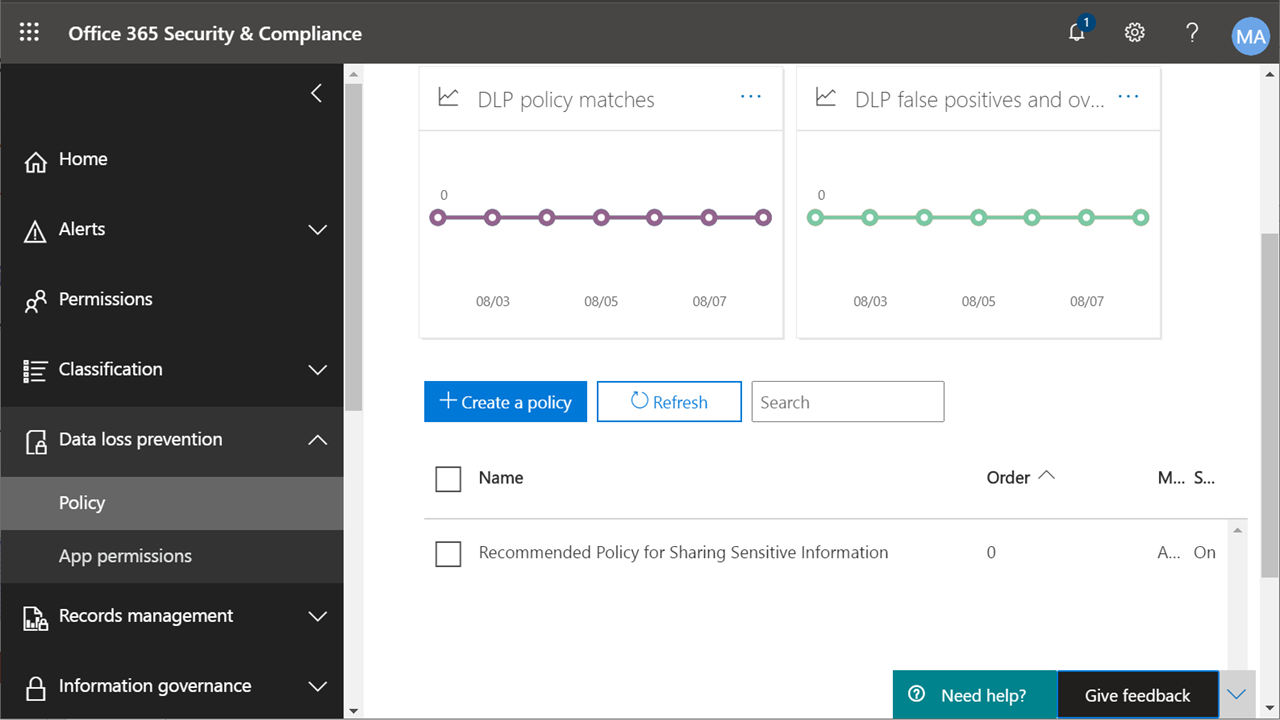Open the app launcher waffle icon

30,33
